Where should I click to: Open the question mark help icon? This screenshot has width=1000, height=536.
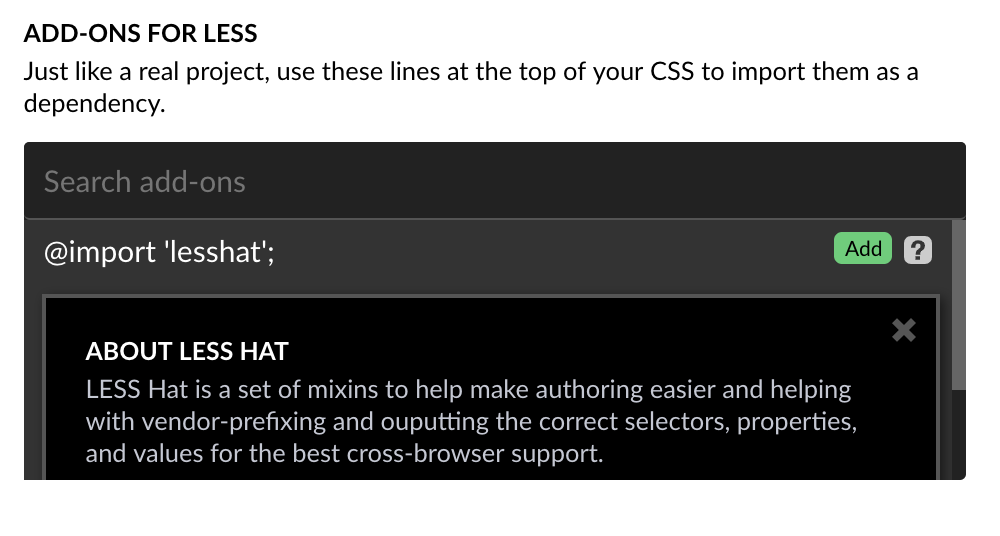(917, 249)
